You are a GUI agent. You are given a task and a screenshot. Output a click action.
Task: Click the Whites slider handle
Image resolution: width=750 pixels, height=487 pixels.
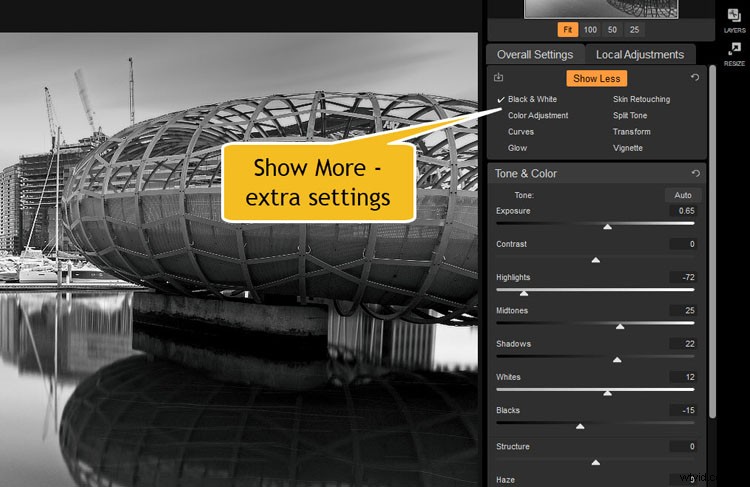pyautogui.click(x=607, y=393)
